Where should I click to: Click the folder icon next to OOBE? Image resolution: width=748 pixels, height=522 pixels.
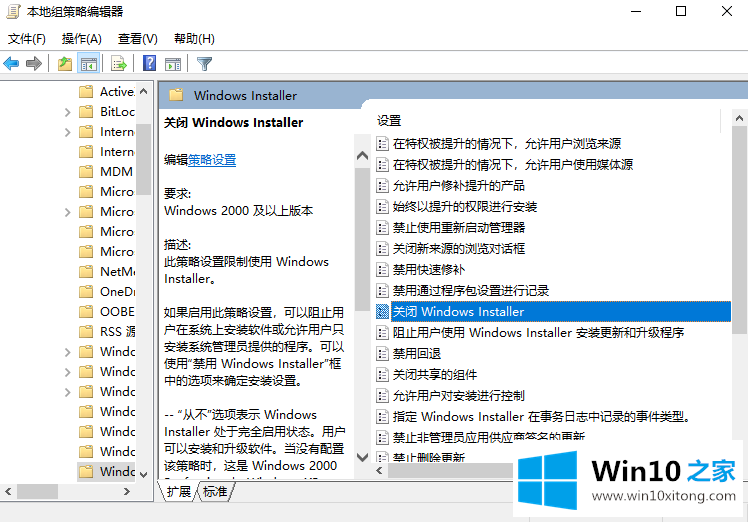[86, 312]
